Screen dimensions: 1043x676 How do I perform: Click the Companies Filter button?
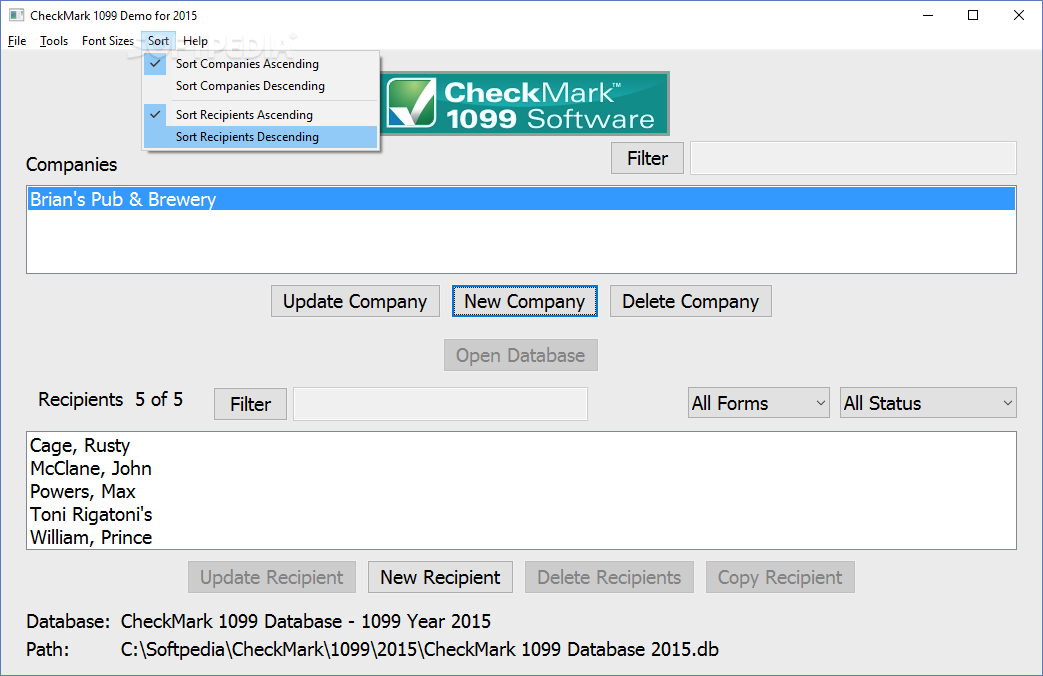tap(647, 158)
